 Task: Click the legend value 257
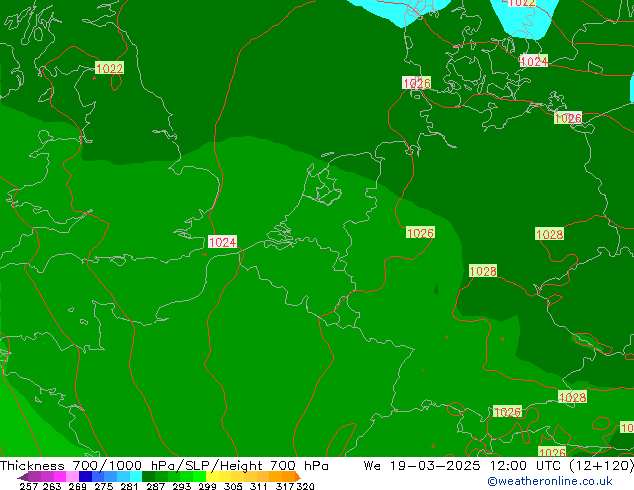pyautogui.click(x=29, y=486)
